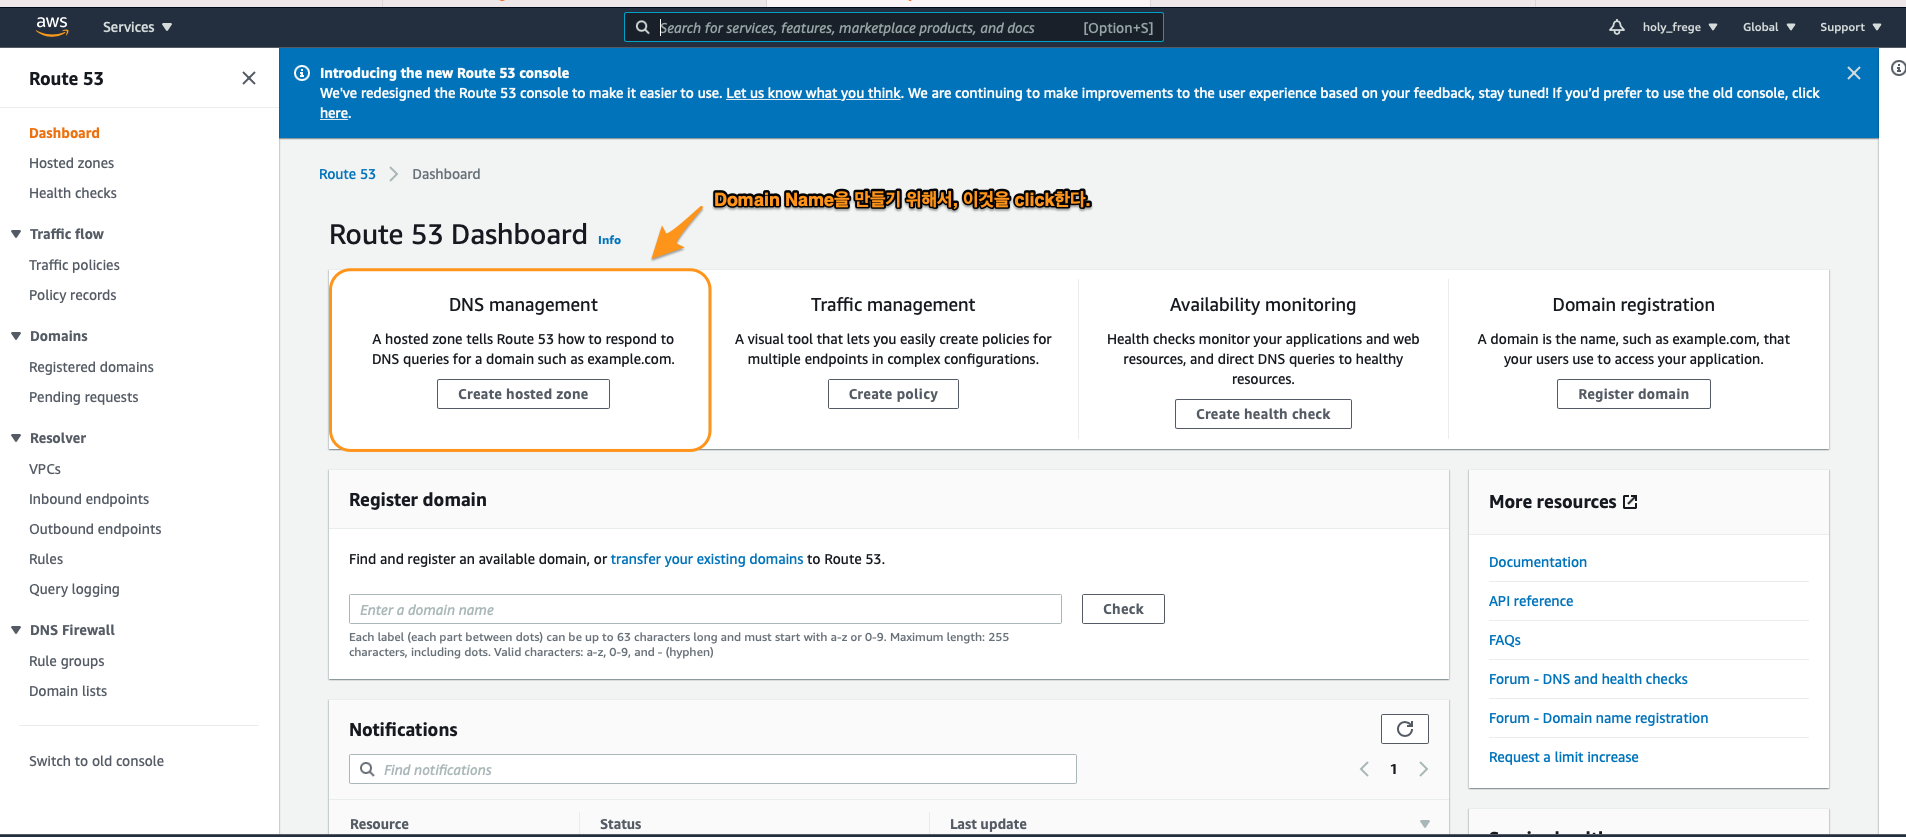Click the Register domain button
The width and height of the screenshot is (1906, 837).
coord(1633,394)
